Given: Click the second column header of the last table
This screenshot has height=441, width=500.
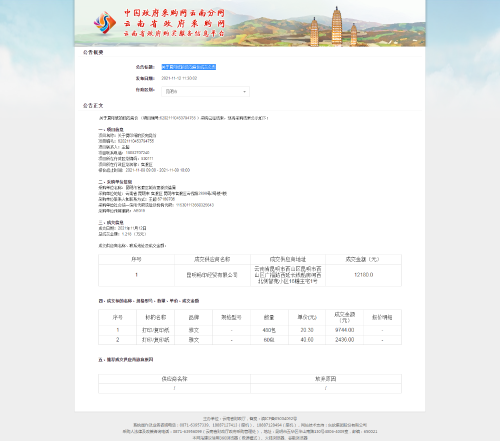Looking at the screenshot, I should click(326, 379).
